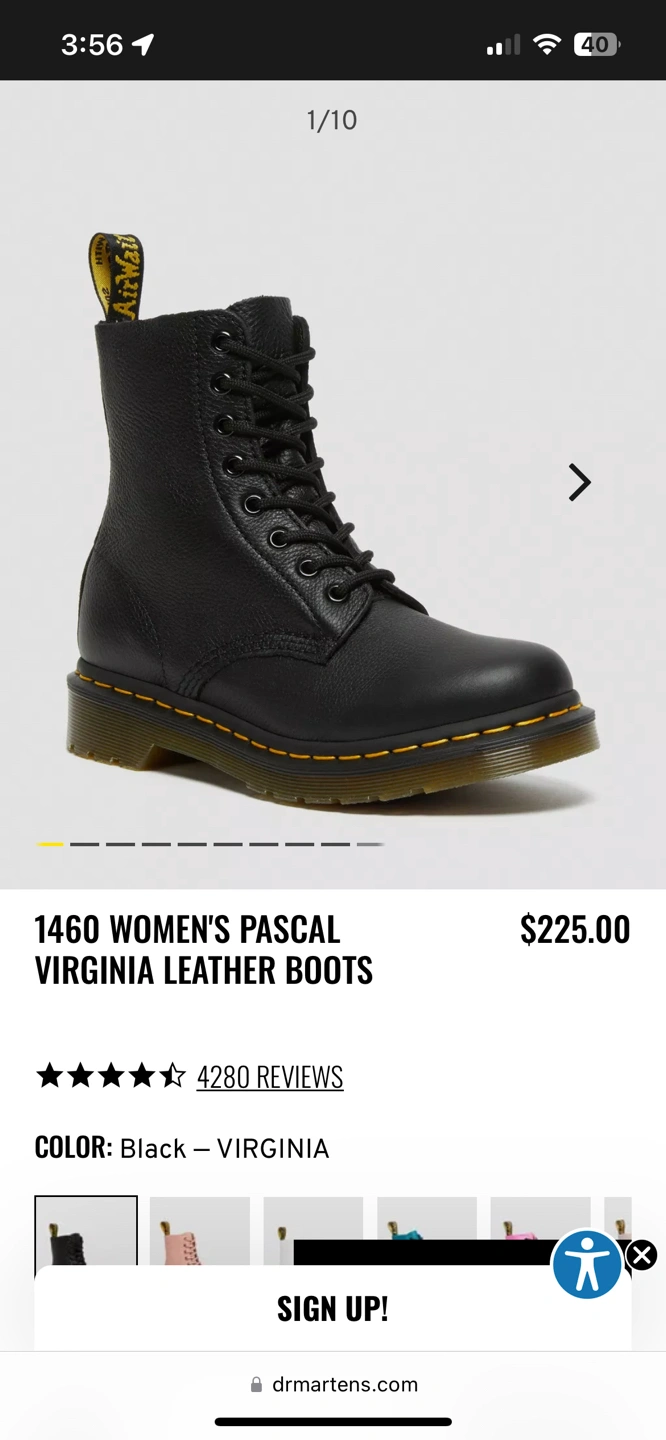Jump to the fifth image indicator dash
The width and height of the screenshot is (666, 1440).
click(192, 844)
